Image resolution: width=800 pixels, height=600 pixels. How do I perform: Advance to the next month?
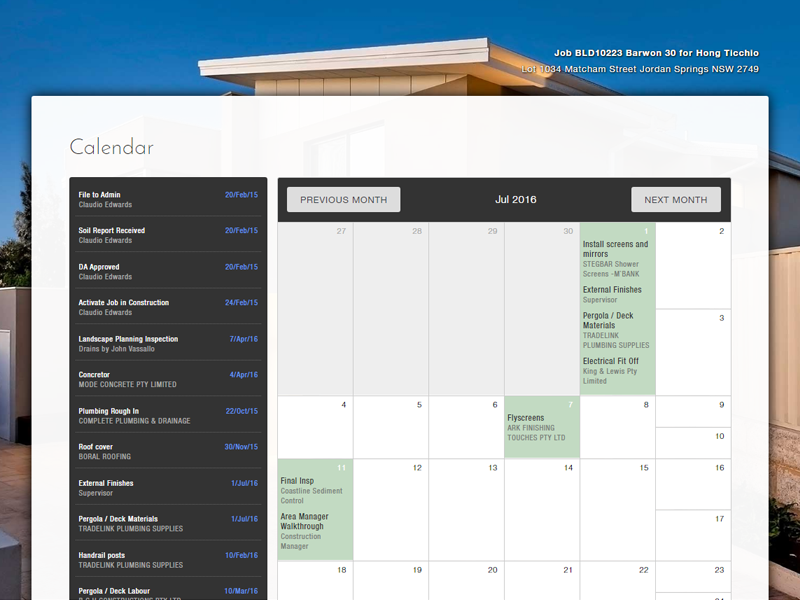(676, 199)
